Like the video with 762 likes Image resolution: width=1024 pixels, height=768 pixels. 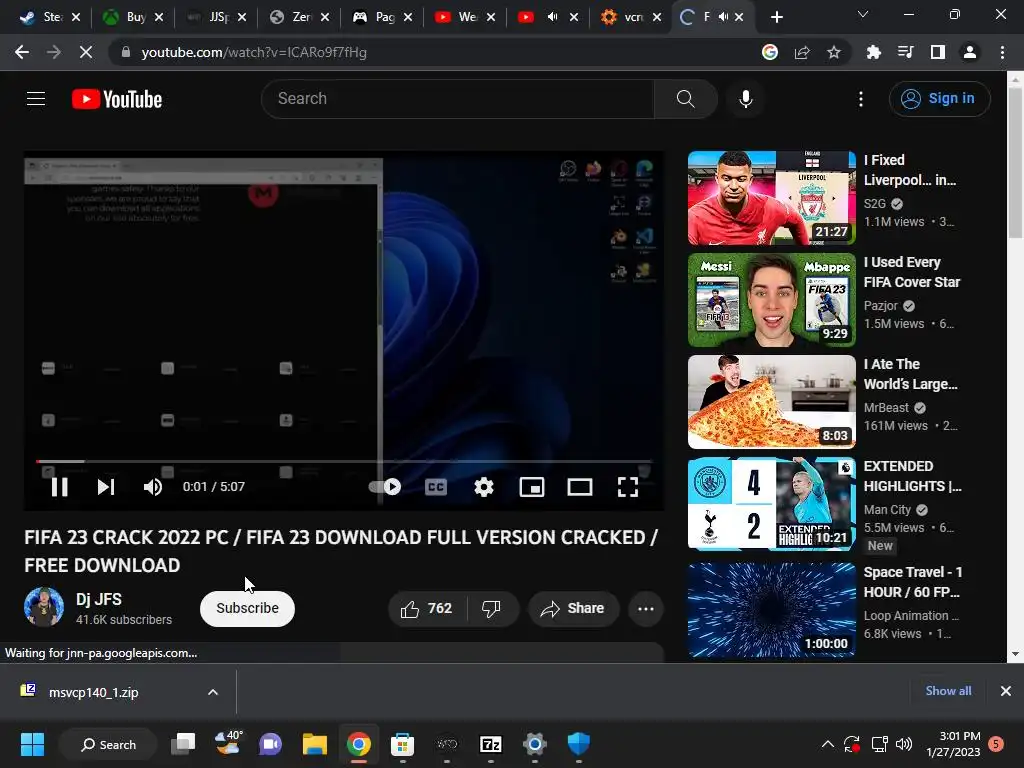point(428,609)
